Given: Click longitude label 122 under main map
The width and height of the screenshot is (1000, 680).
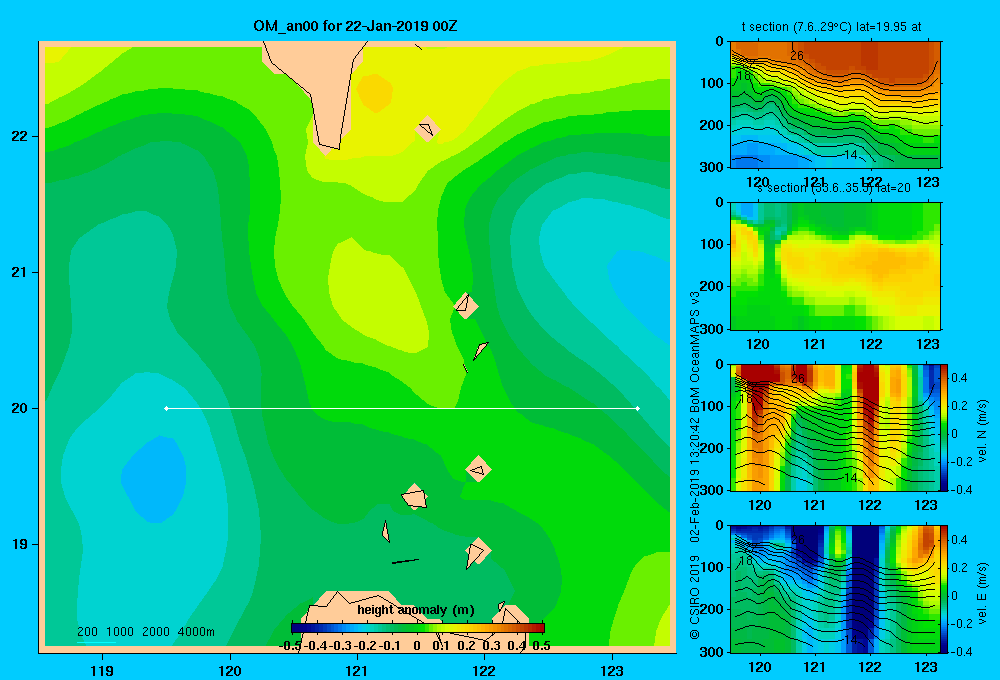Looking at the screenshot, I should pos(484,670).
